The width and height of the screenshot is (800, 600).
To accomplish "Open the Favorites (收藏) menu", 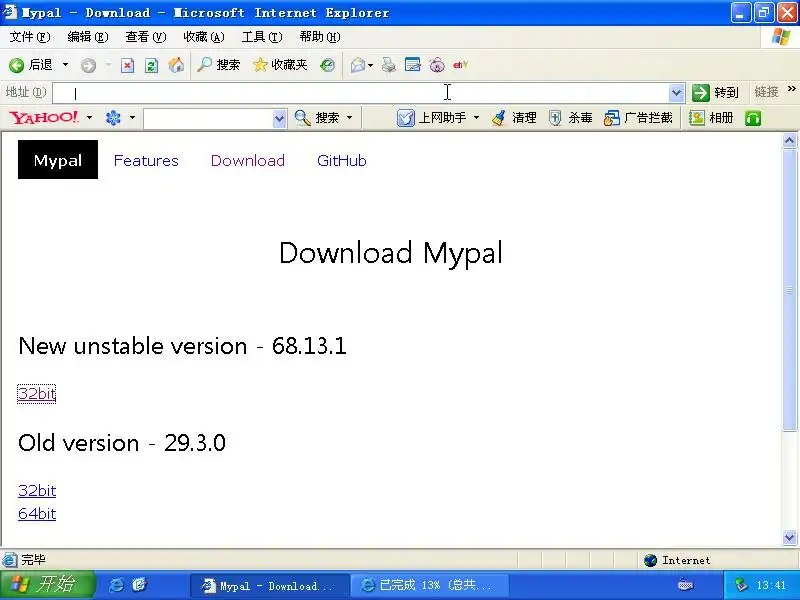I will 204,37.
